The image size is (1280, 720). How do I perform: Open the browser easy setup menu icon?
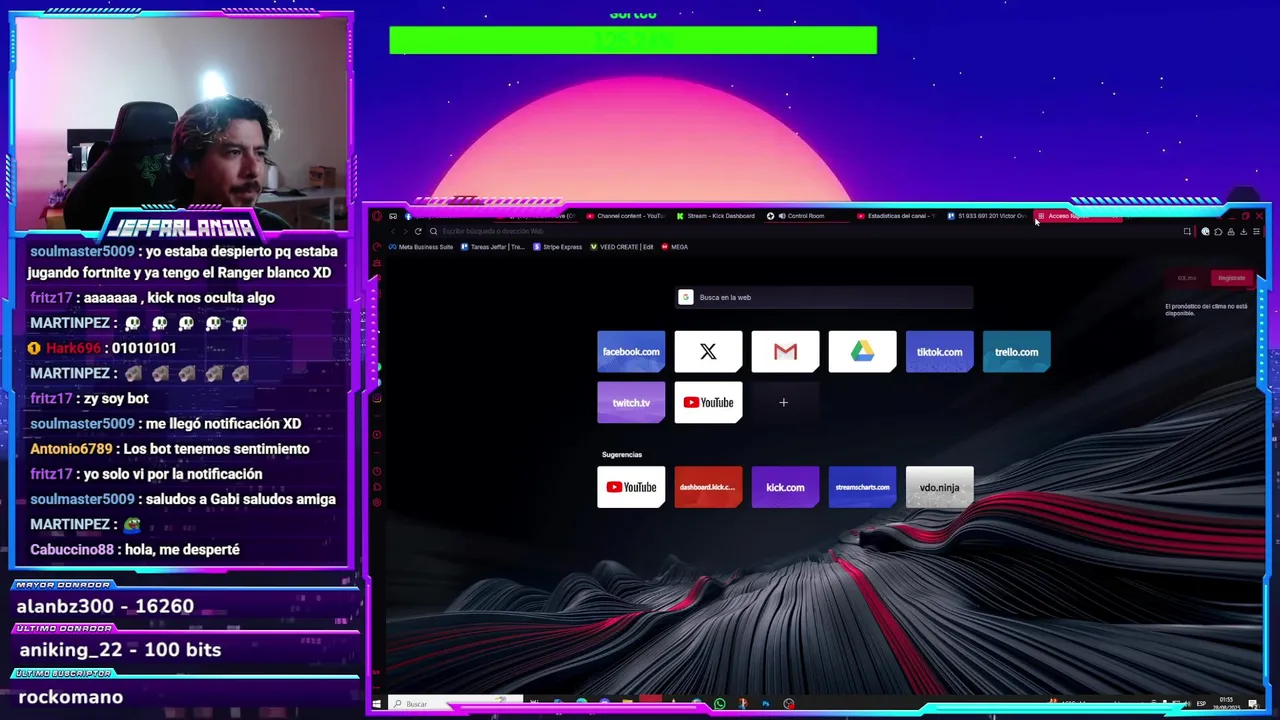click(1256, 231)
